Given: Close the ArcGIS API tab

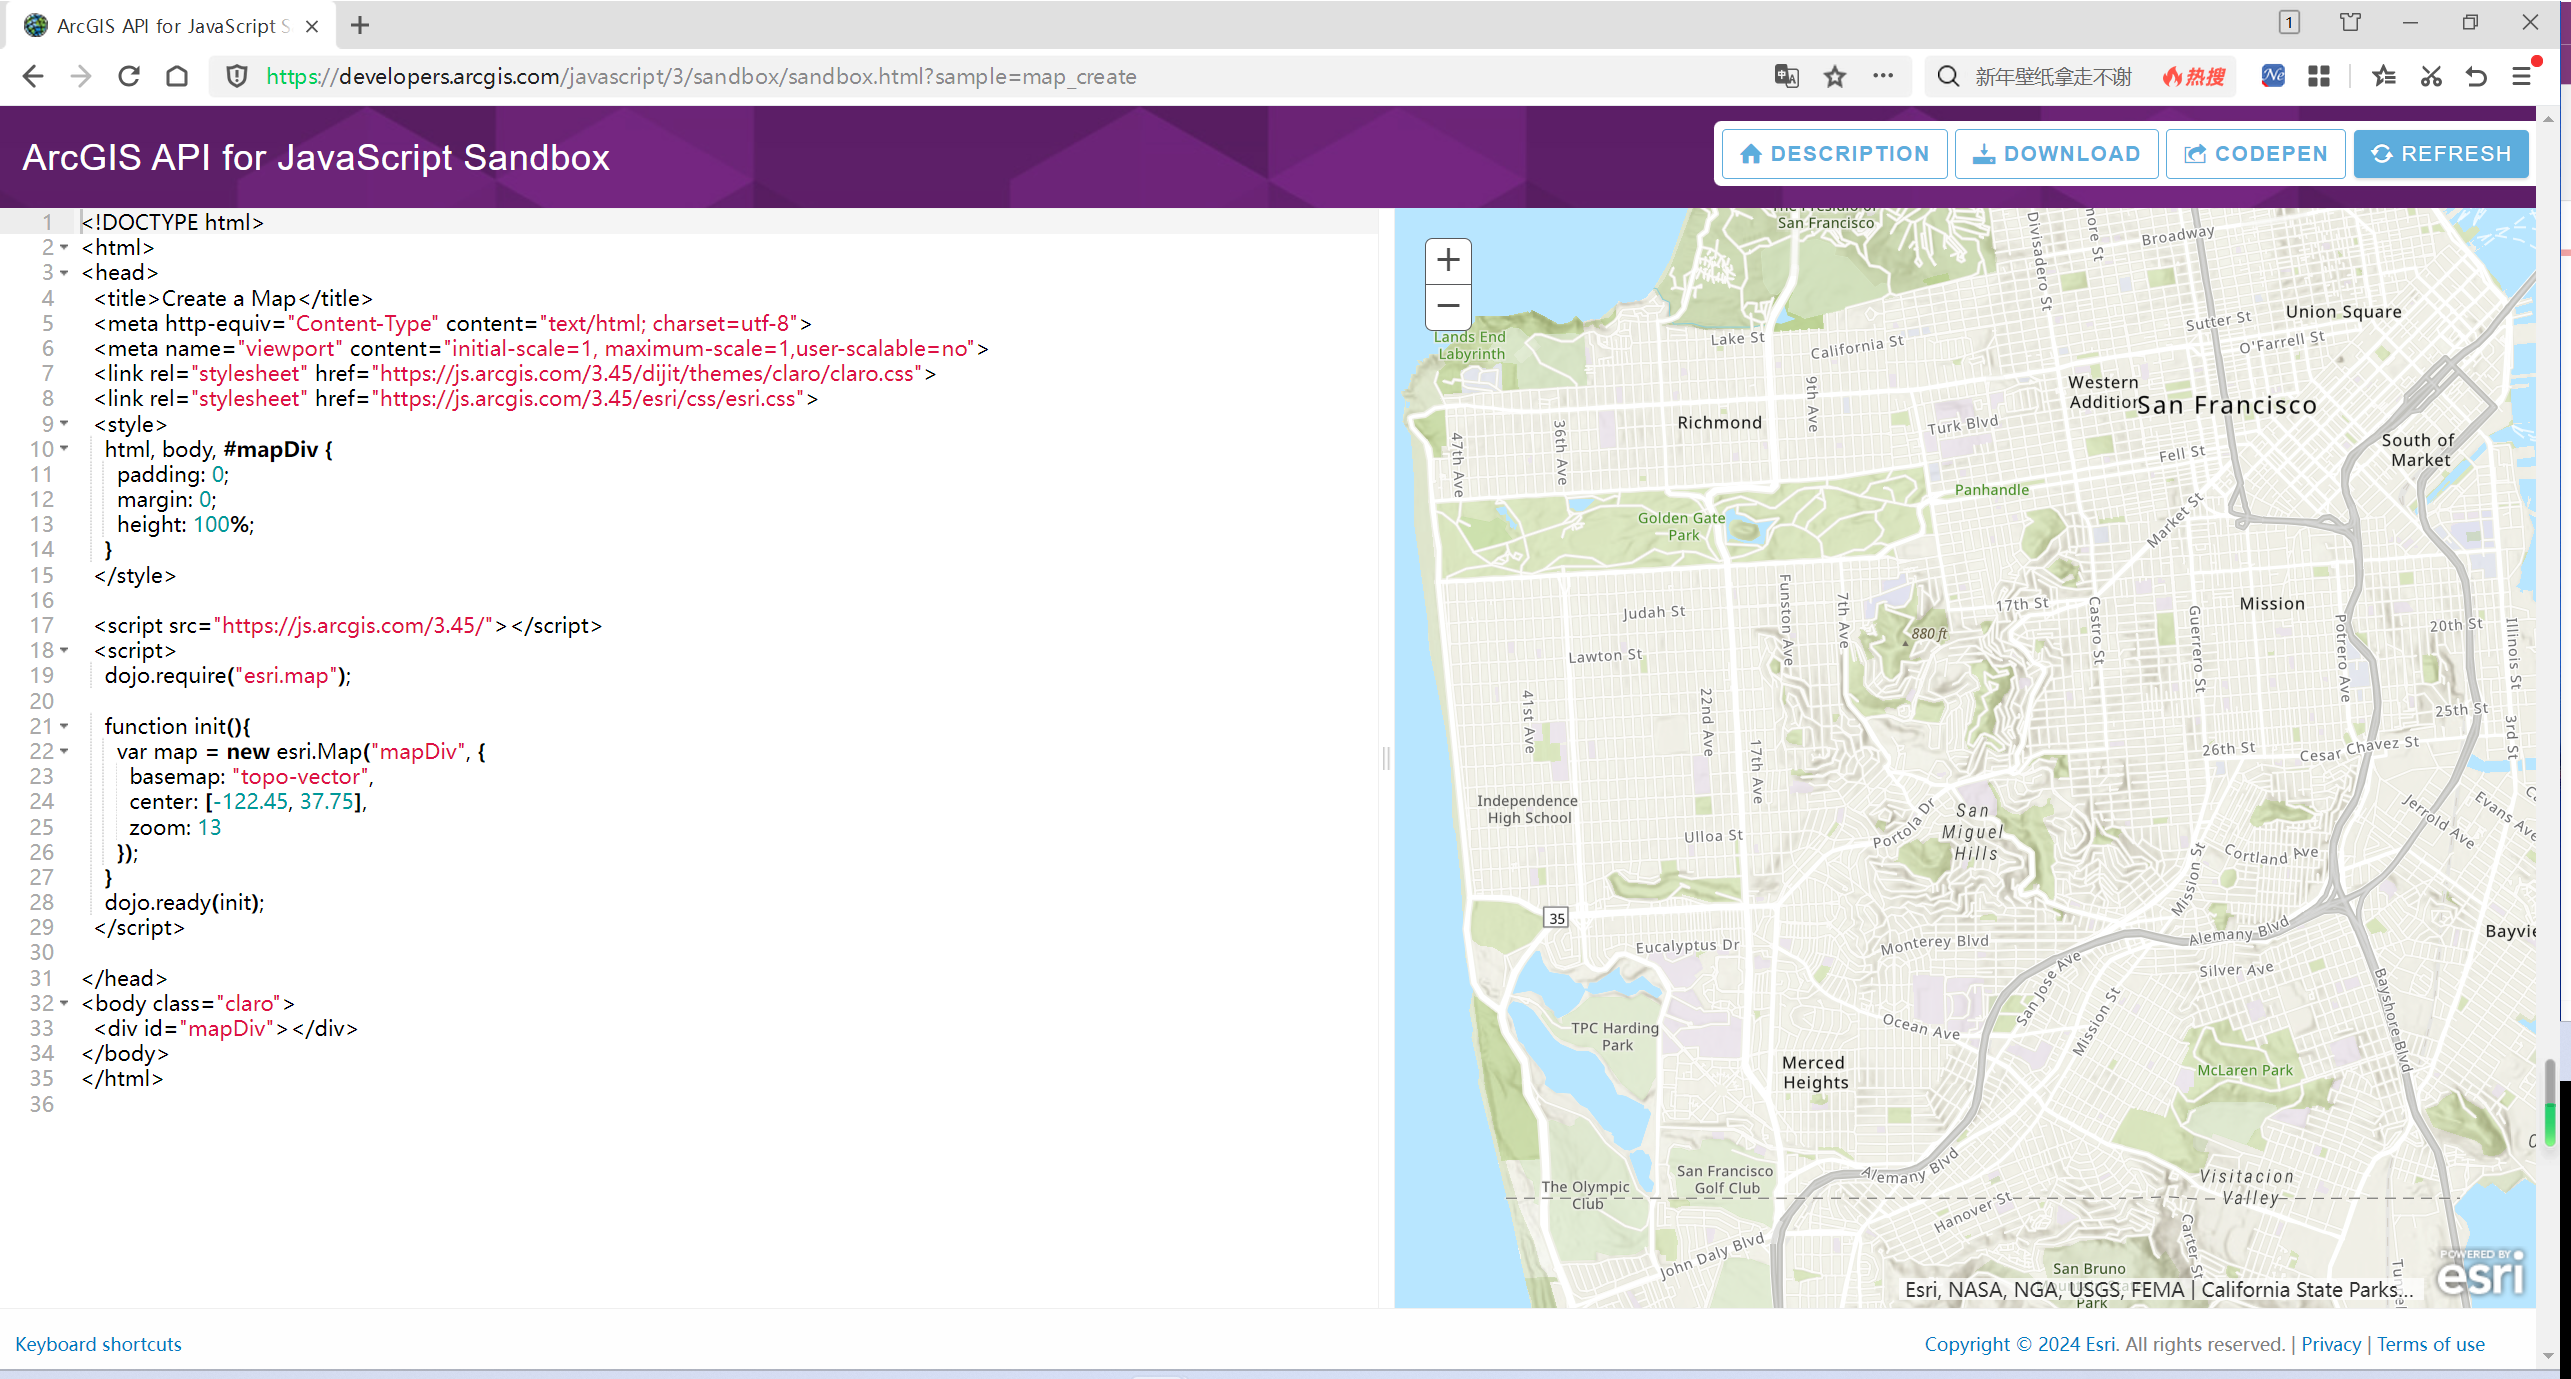Looking at the screenshot, I should pyautogui.click(x=312, y=26).
